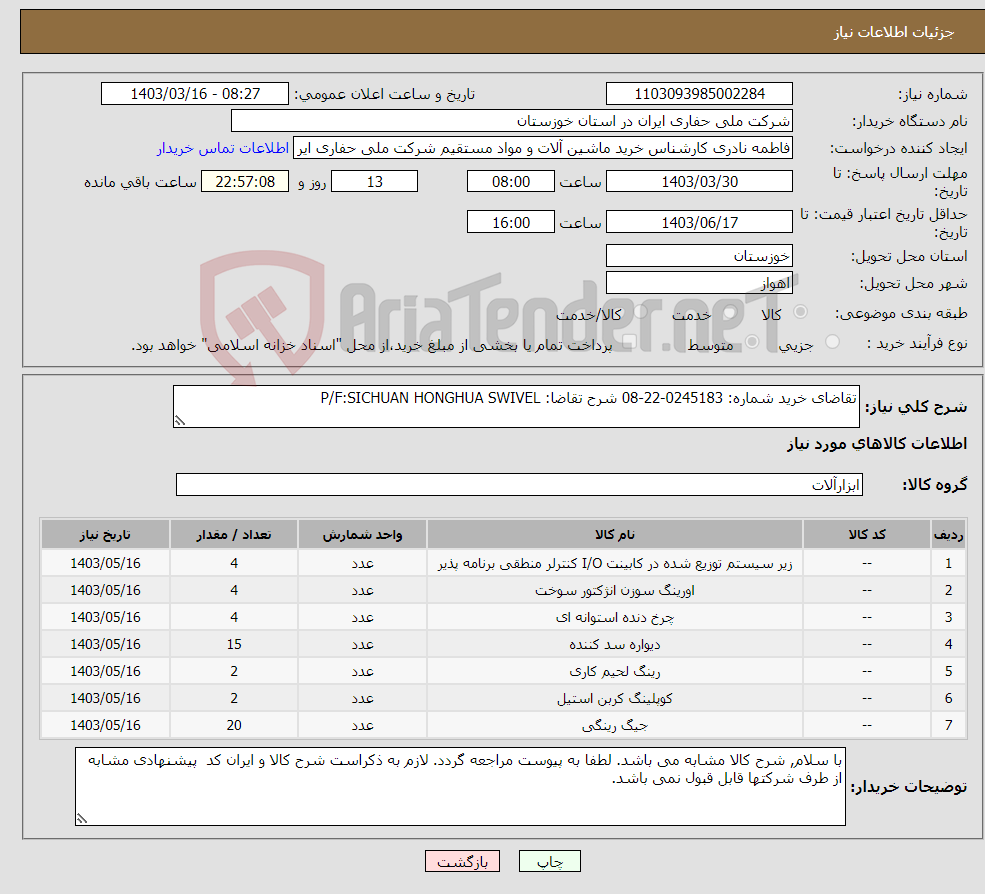Click the request creator field
985x894 pixels.
pos(543,148)
